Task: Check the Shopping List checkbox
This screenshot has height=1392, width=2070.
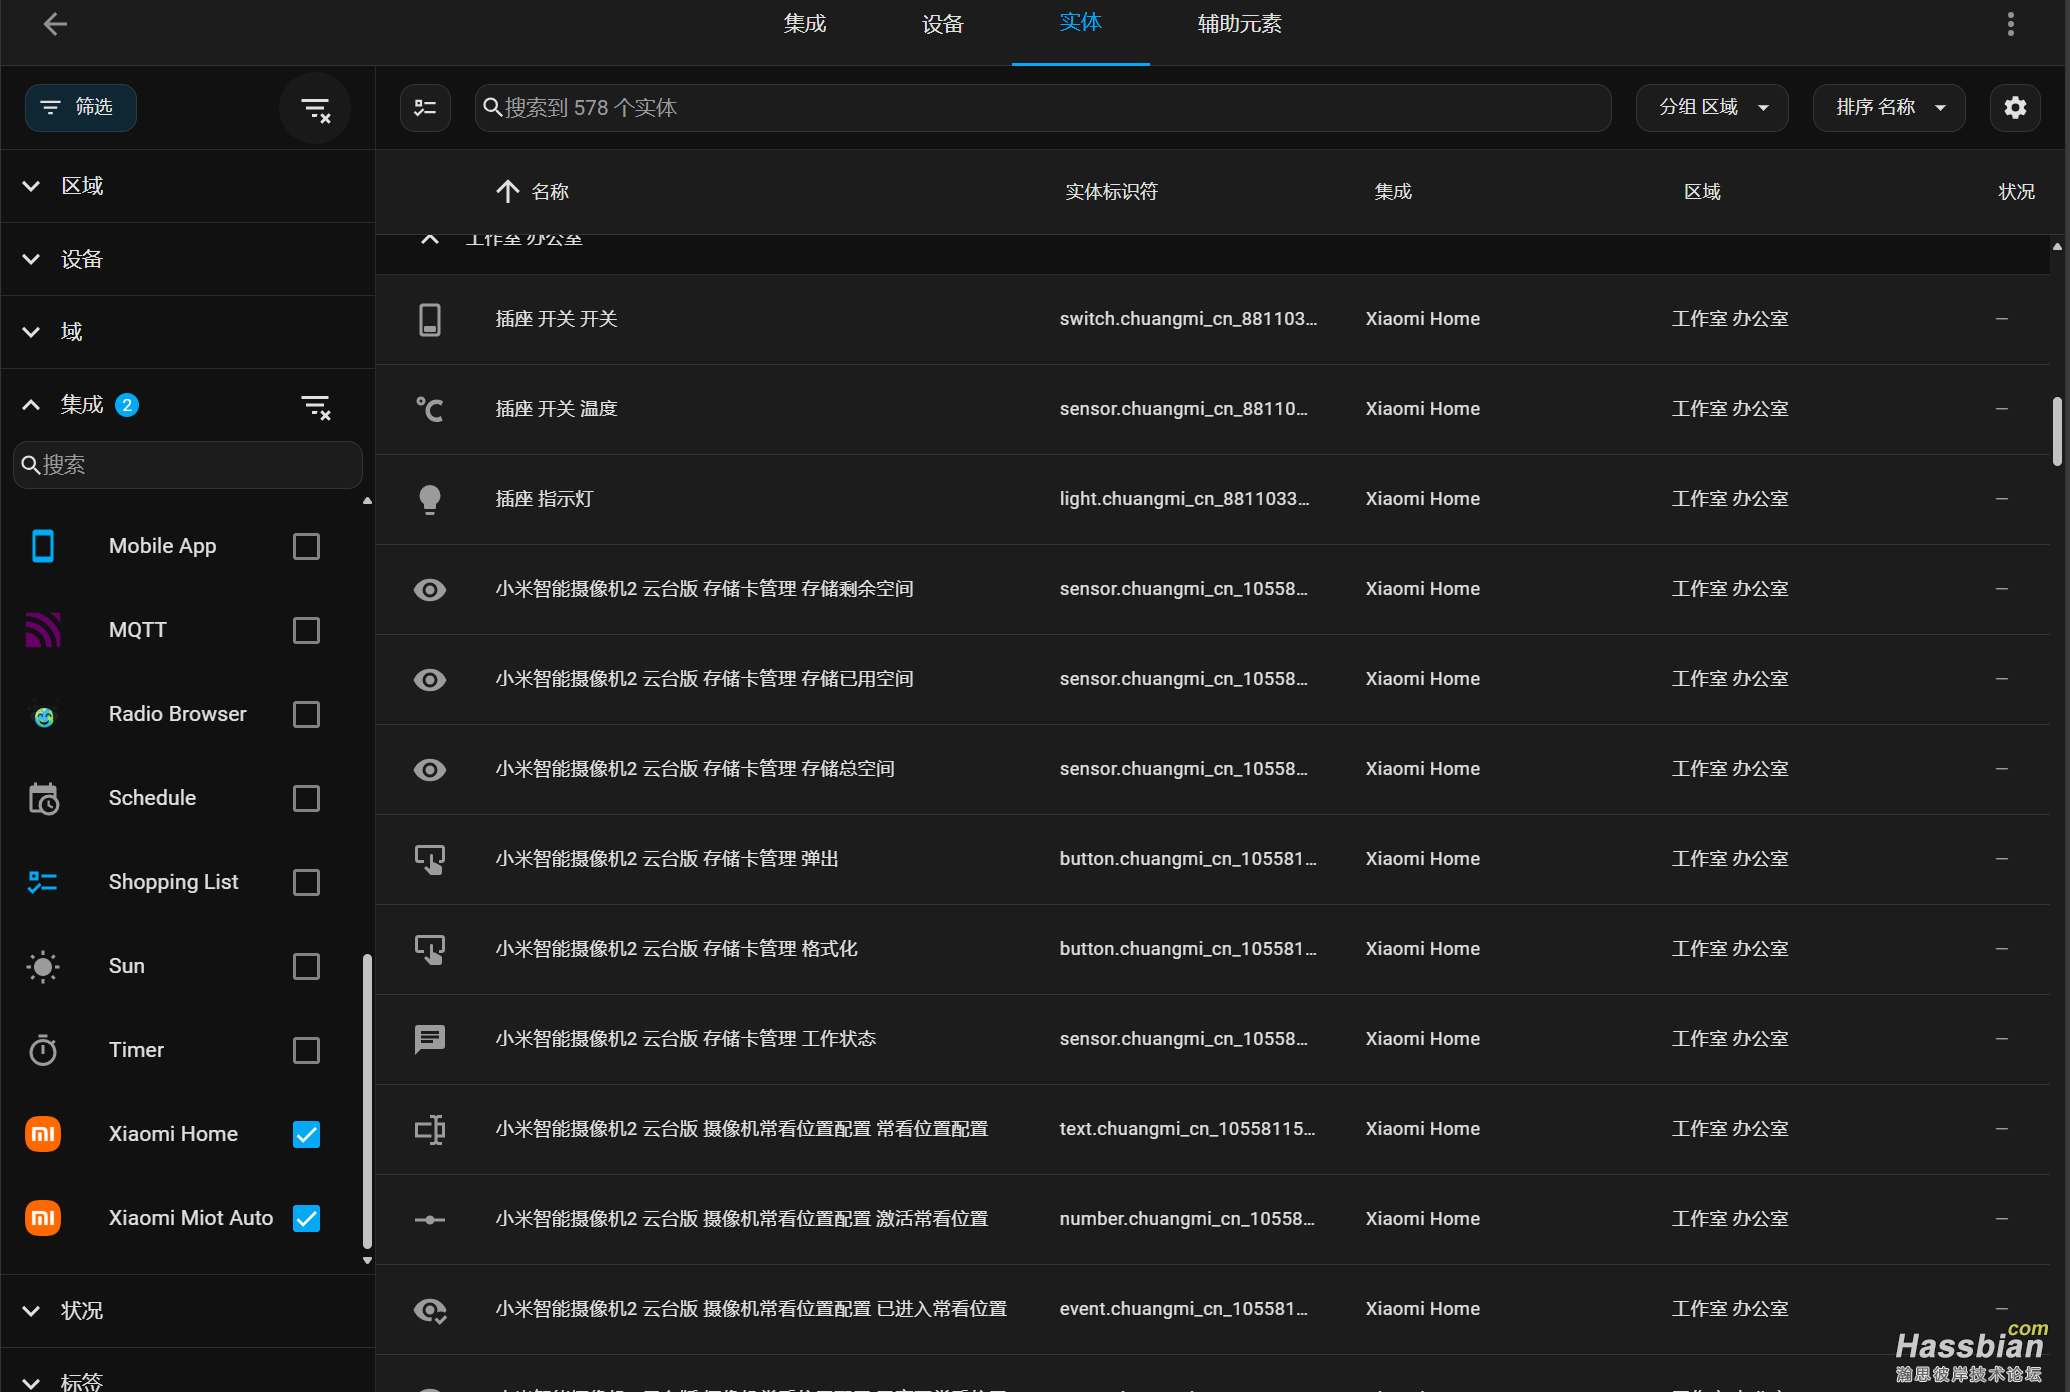Action: click(306, 882)
